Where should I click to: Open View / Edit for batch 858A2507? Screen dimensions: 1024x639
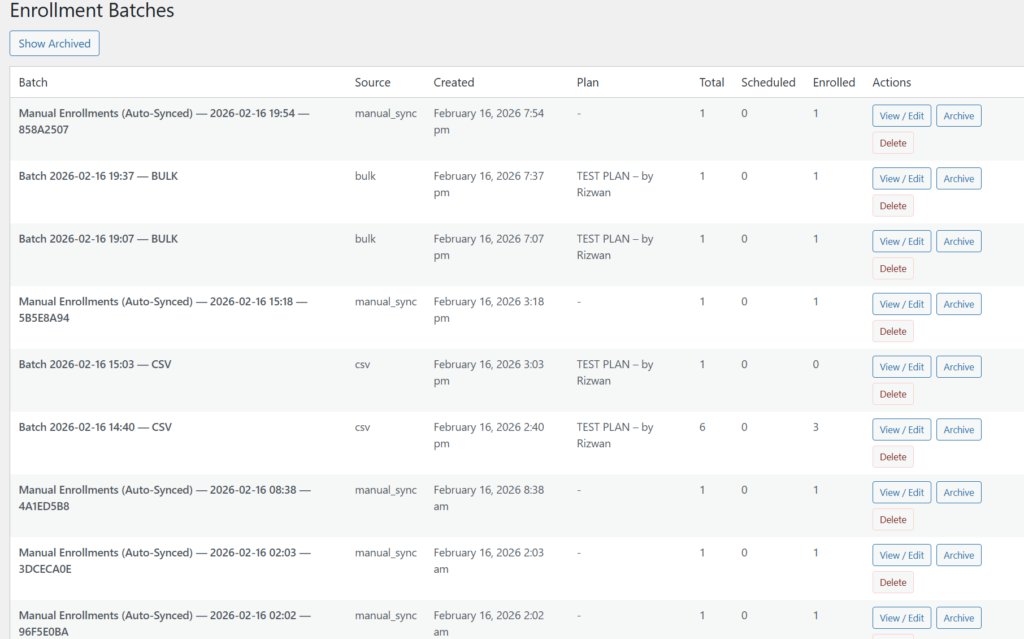coord(901,116)
